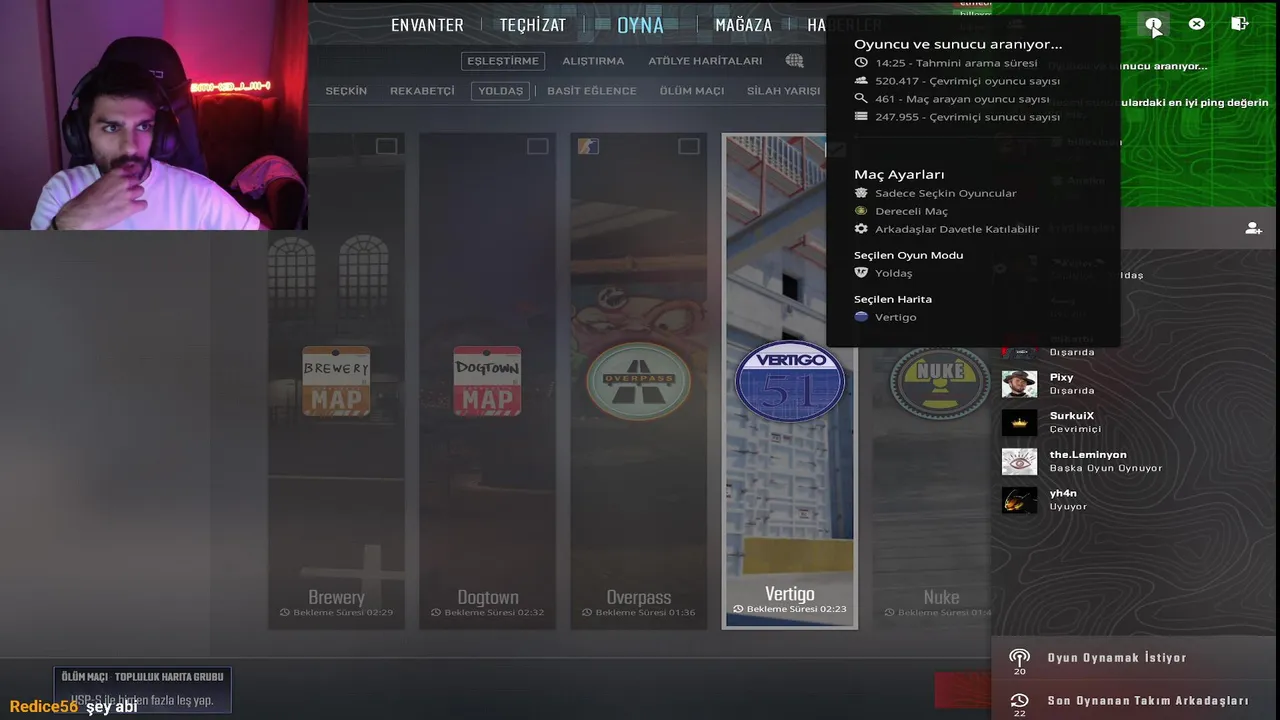Select the Dogtown map card

[x=487, y=382]
